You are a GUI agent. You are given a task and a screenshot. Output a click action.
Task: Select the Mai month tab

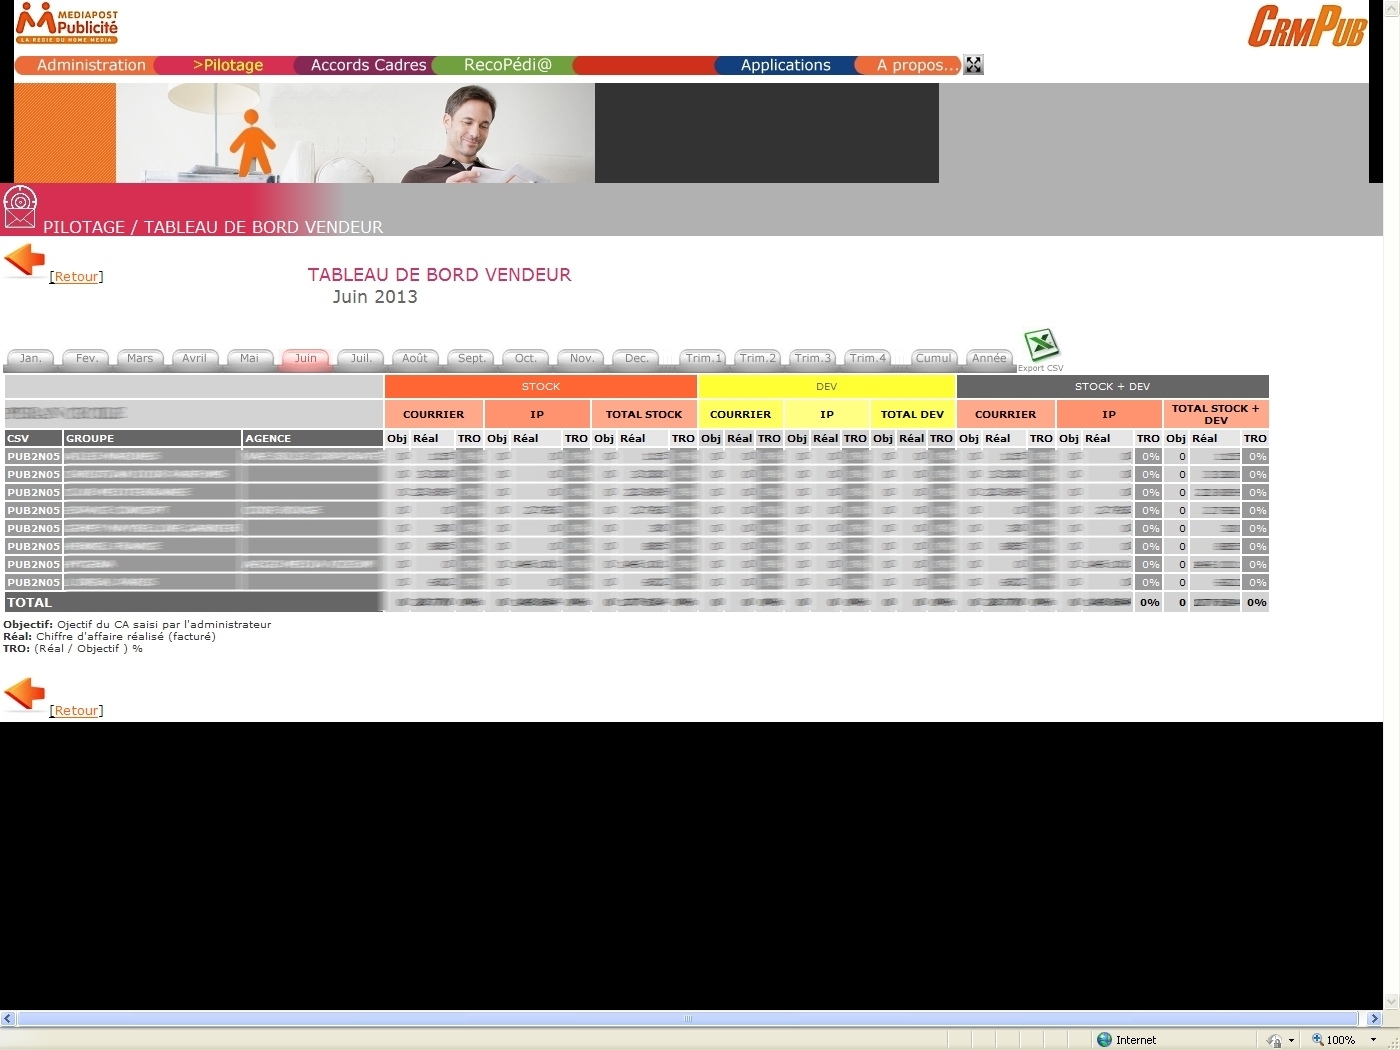[x=249, y=358]
